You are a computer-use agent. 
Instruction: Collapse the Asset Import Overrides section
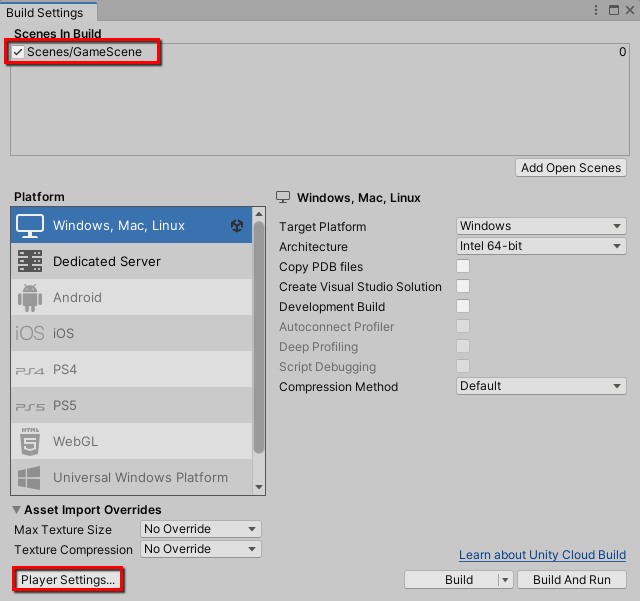click(x=16, y=510)
